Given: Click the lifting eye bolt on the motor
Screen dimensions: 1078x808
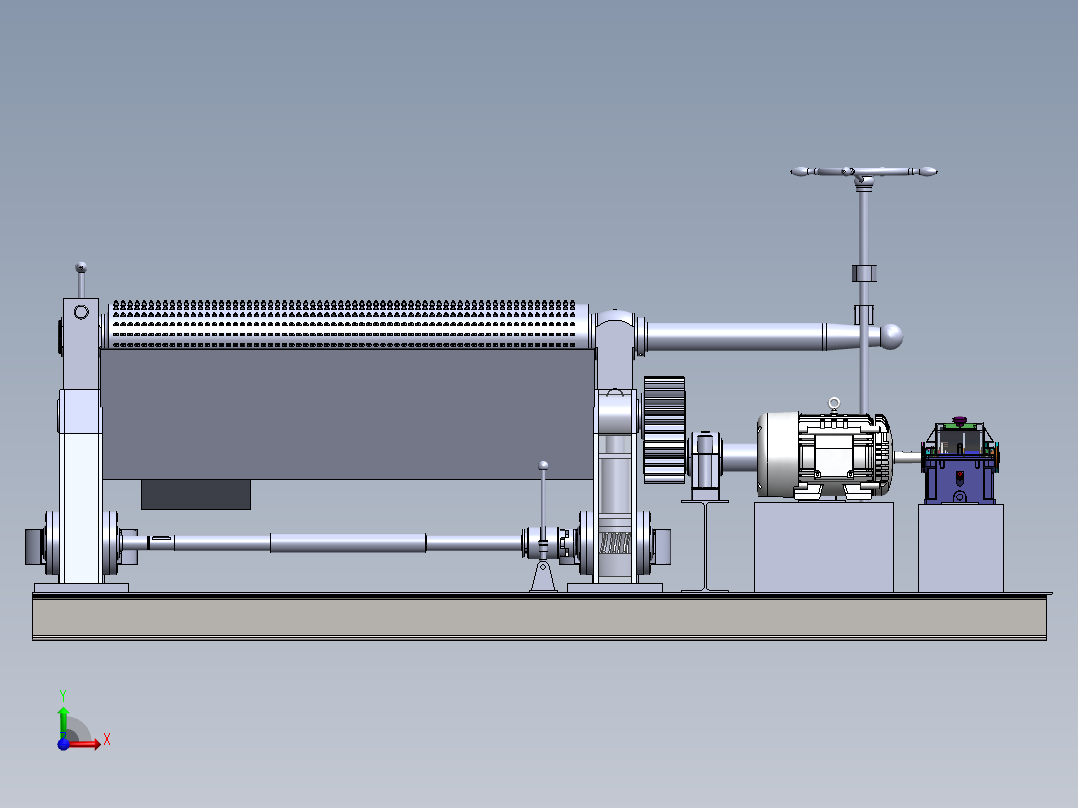Looking at the screenshot, I should click(x=834, y=404).
